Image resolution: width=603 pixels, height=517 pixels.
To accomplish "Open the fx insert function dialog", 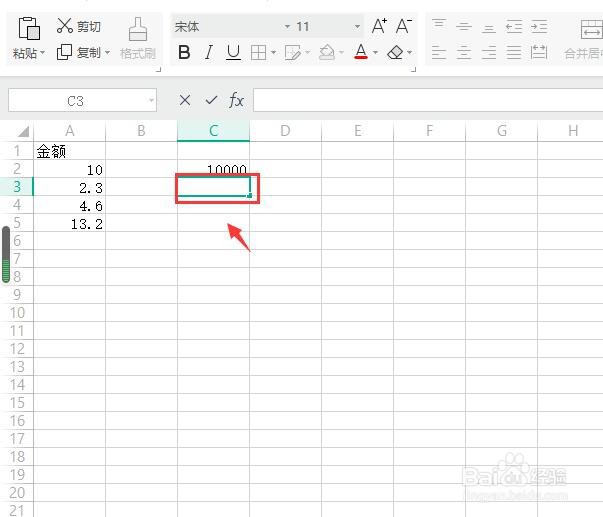I will [x=236, y=100].
